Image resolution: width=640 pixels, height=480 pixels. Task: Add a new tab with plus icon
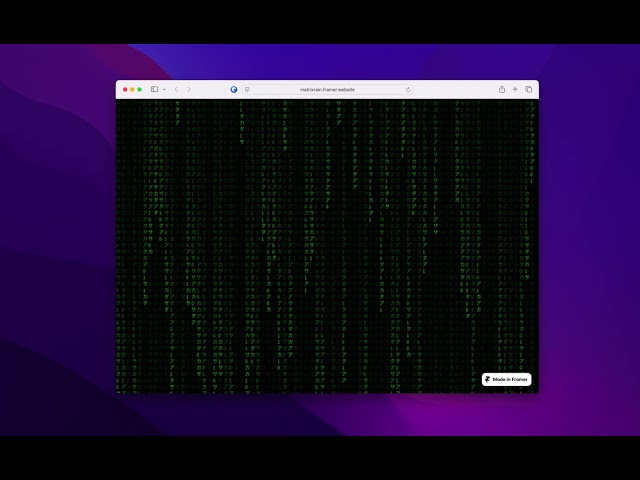515,89
